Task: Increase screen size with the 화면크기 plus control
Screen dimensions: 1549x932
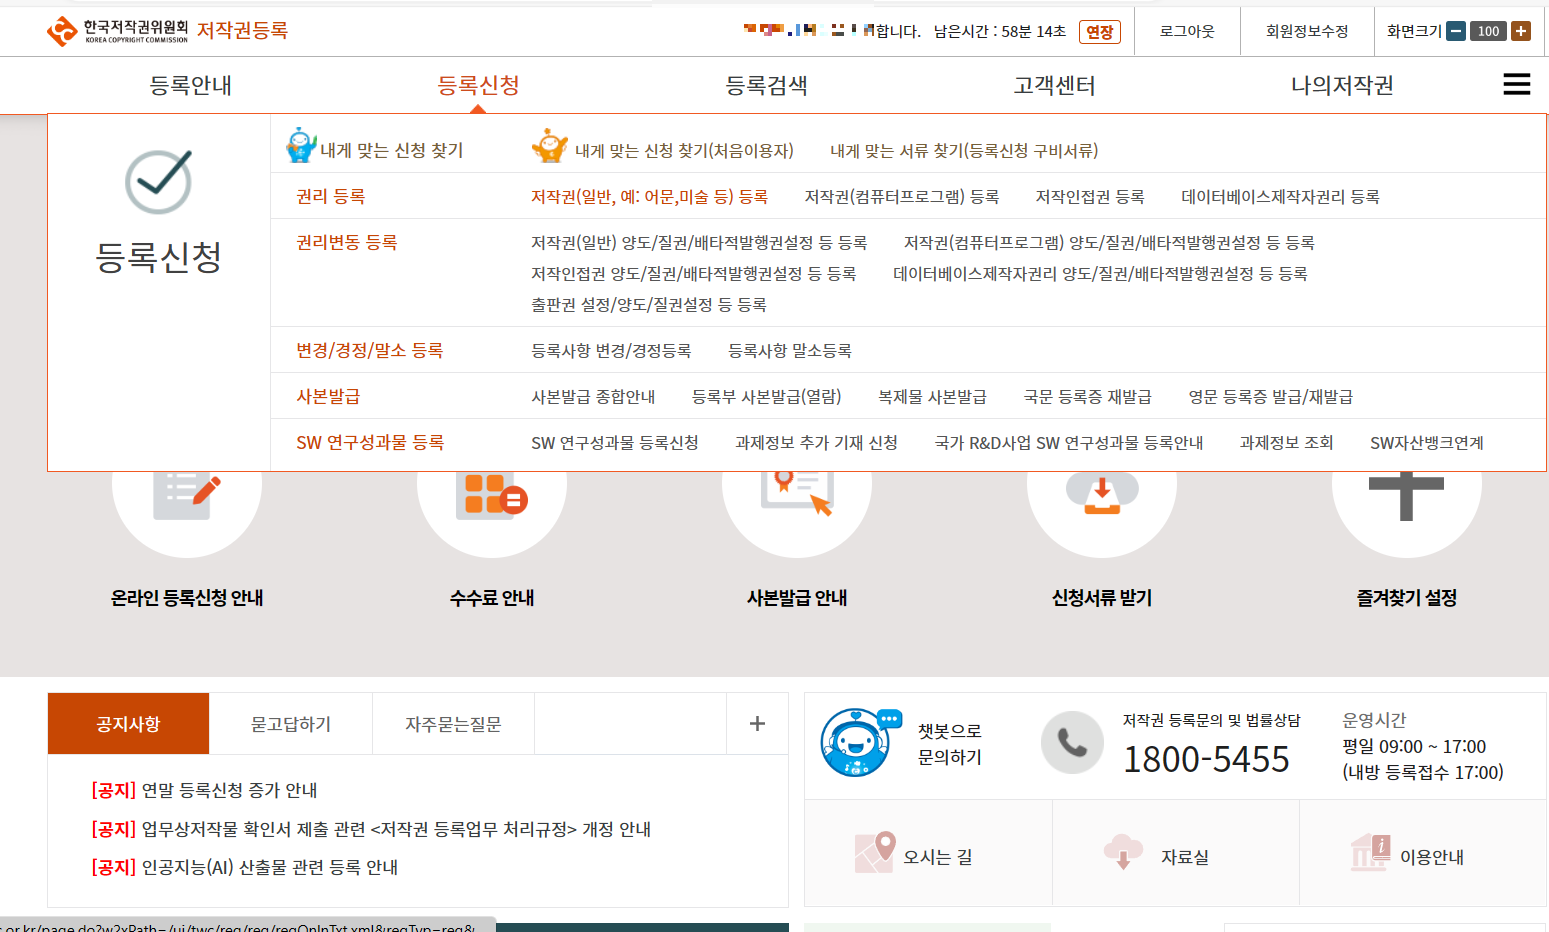Action: tap(1521, 31)
